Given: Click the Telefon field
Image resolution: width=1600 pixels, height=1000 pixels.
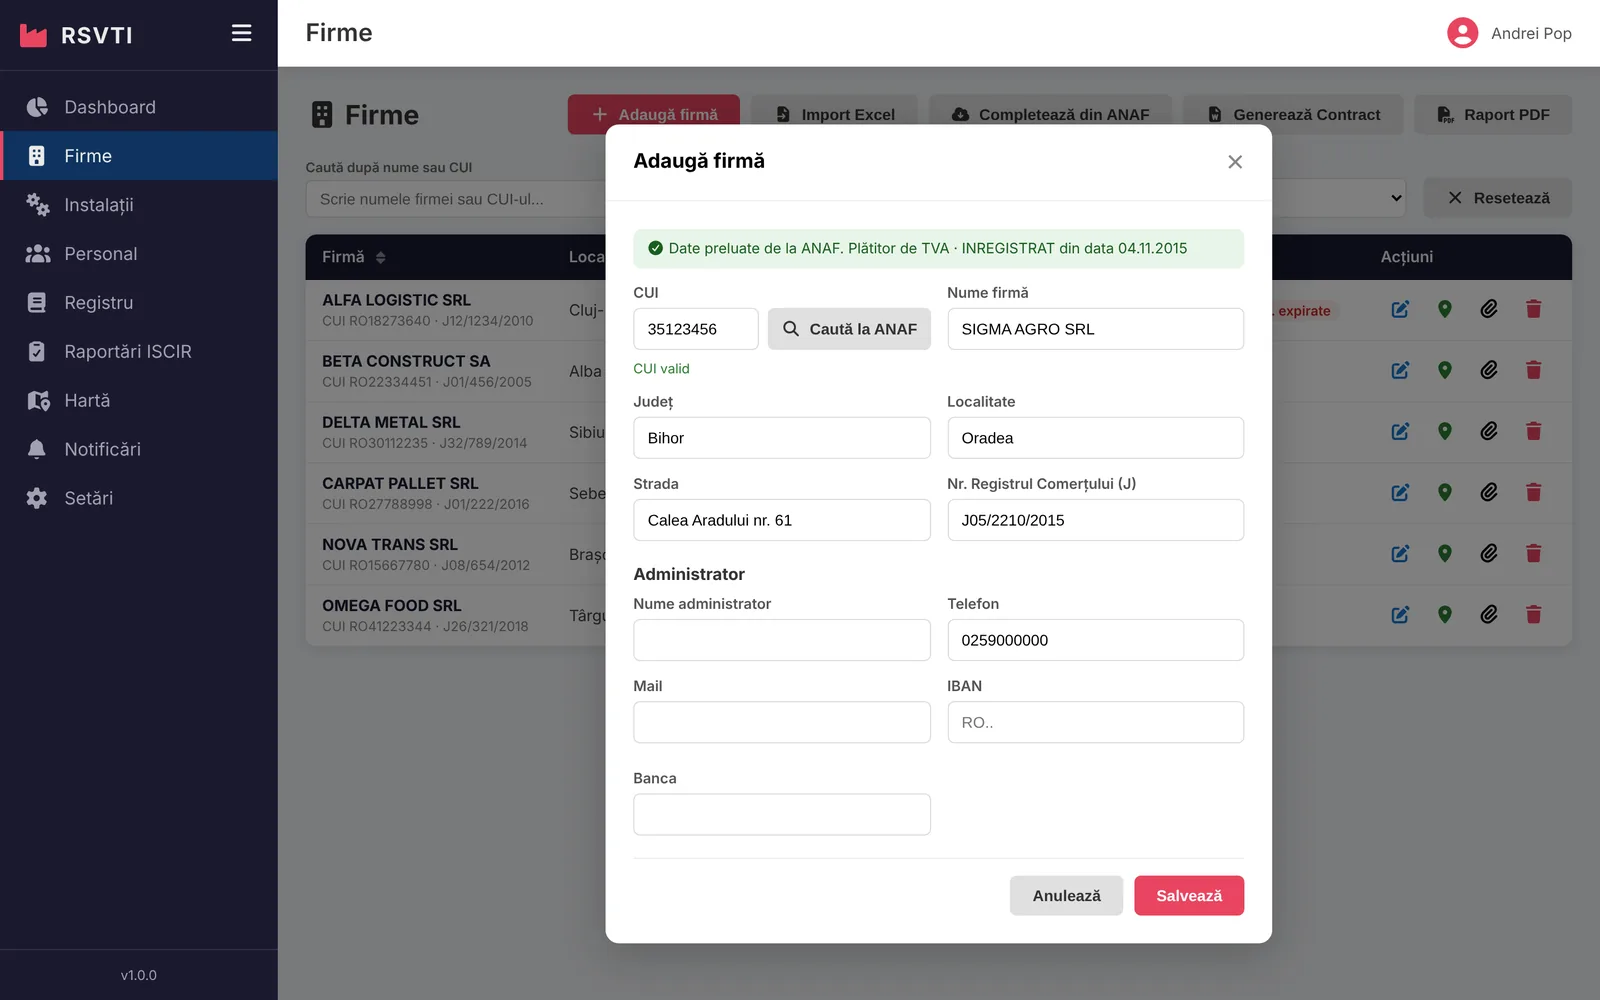Looking at the screenshot, I should coord(1095,640).
